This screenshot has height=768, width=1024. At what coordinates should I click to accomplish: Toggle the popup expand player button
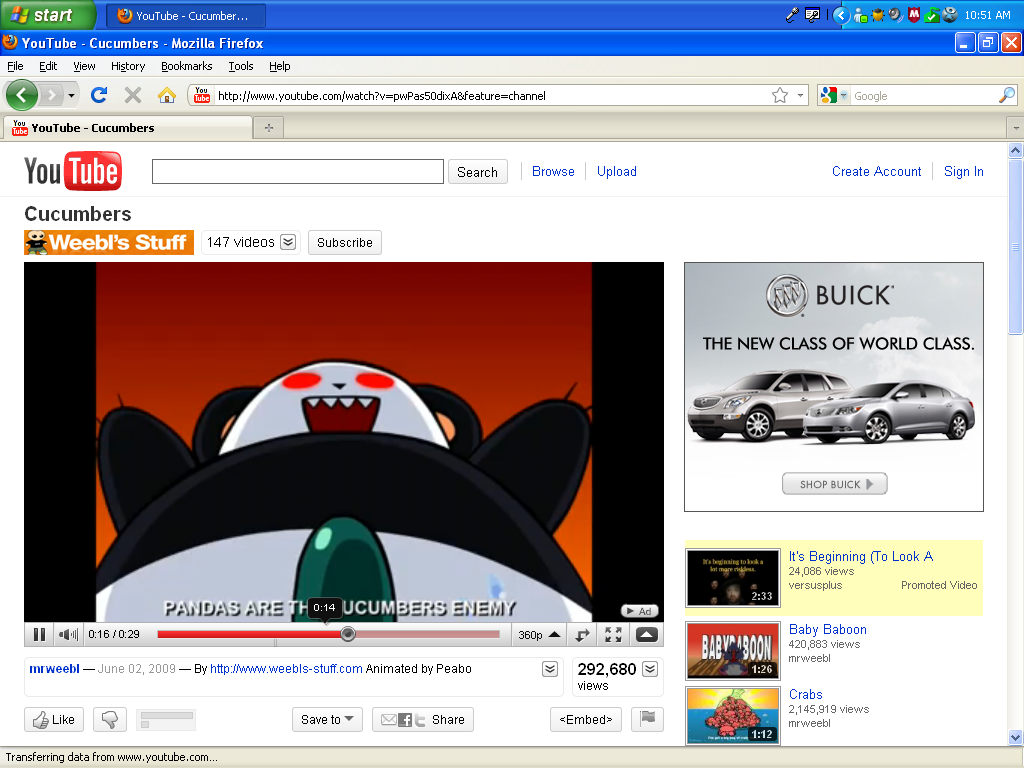[646, 634]
